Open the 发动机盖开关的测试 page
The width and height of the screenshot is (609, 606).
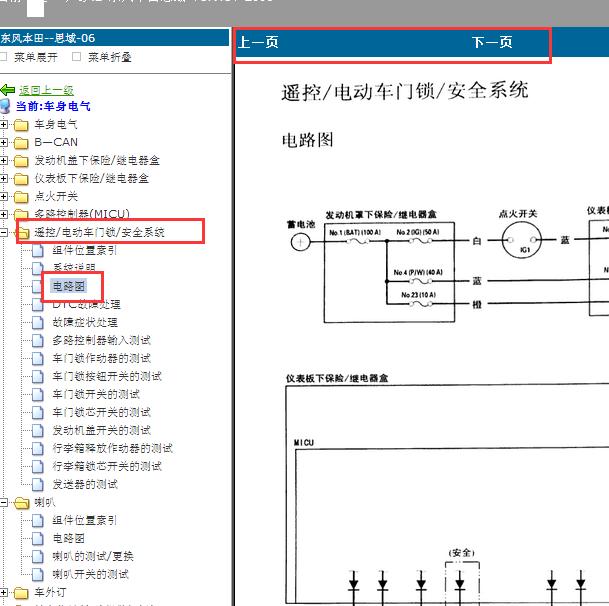tap(102, 430)
